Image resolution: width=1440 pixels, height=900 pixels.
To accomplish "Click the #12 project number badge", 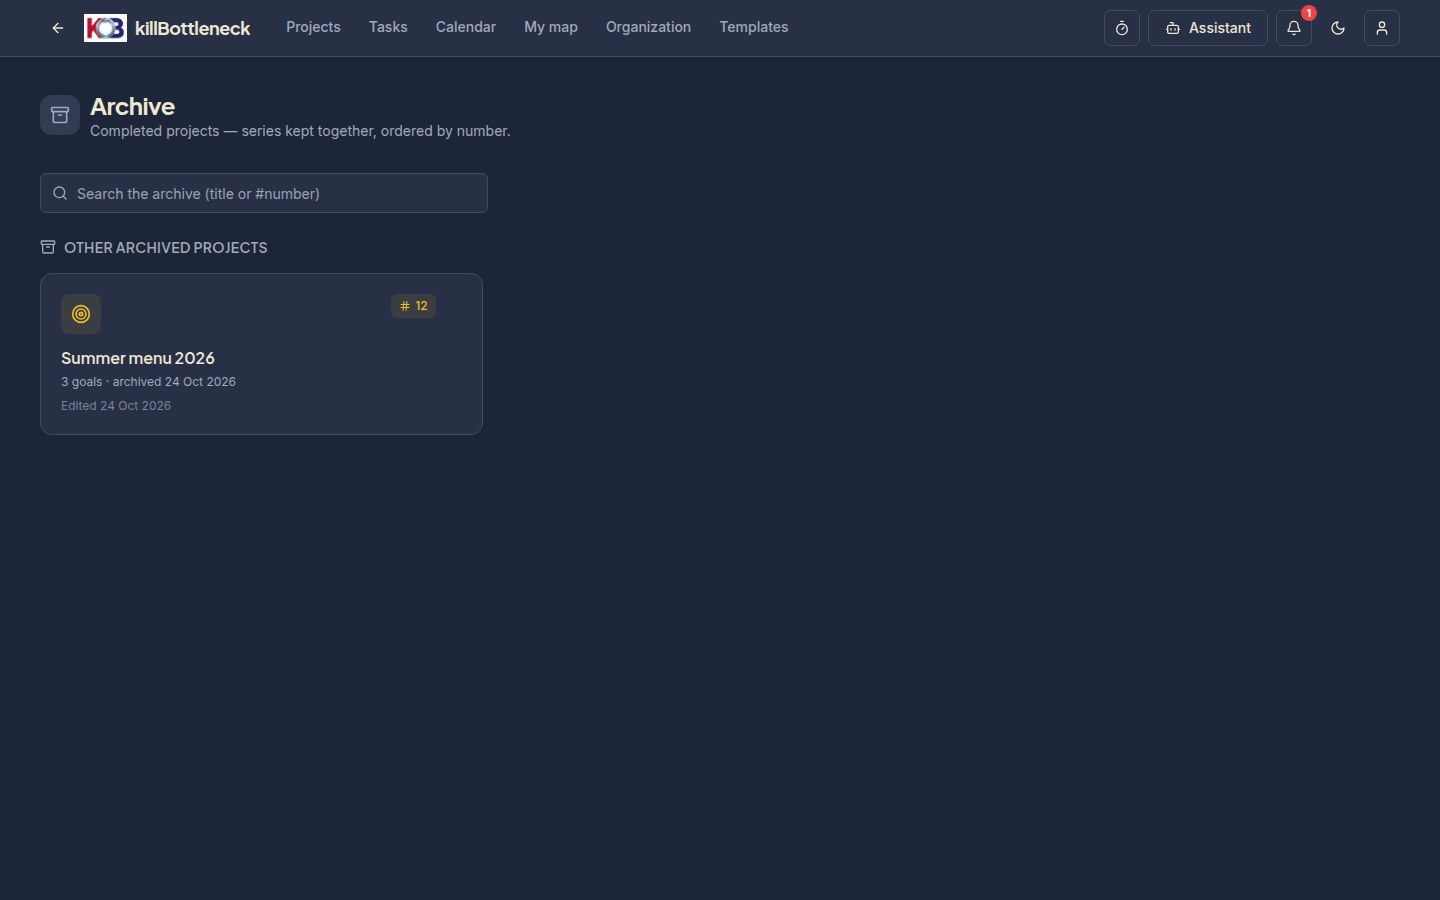I will tap(413, 306).
